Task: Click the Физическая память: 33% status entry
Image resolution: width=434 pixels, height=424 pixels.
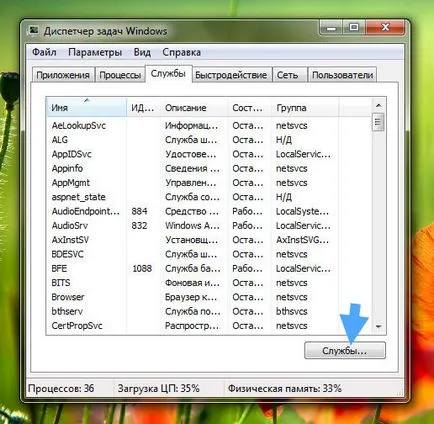Action: point(285,389)
